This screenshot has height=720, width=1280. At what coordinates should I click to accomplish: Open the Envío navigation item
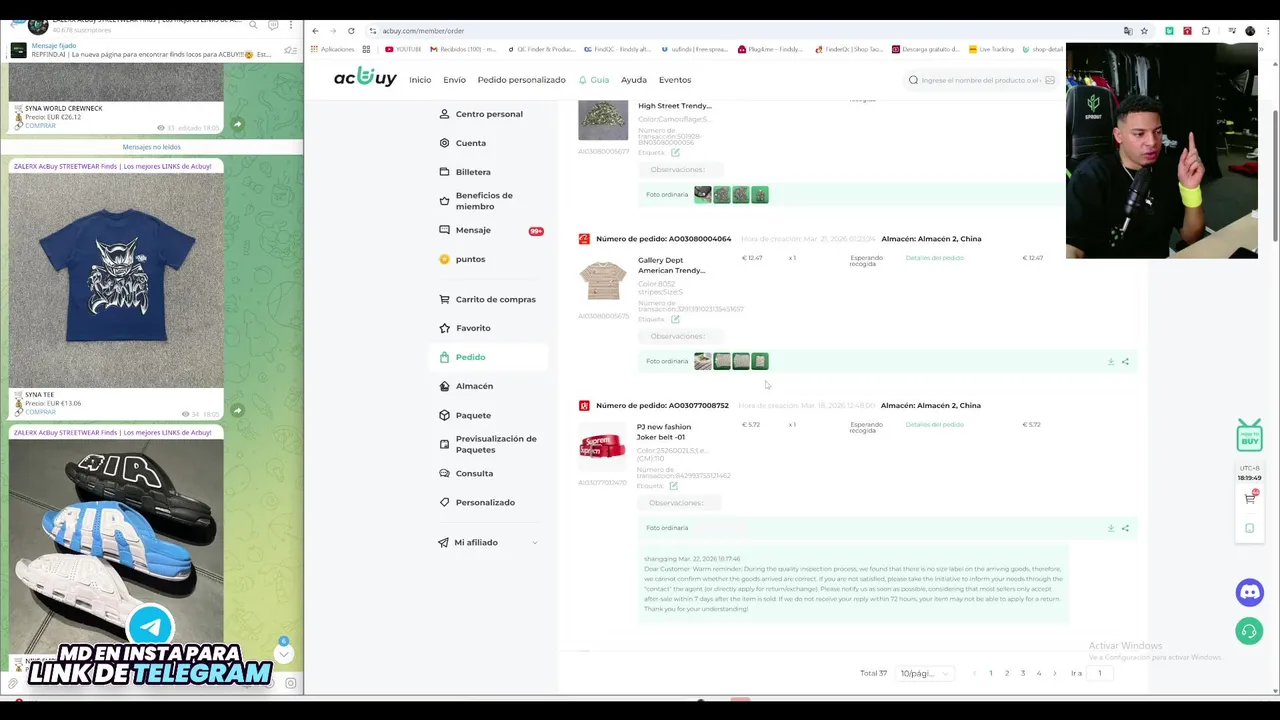coord(454,80)
